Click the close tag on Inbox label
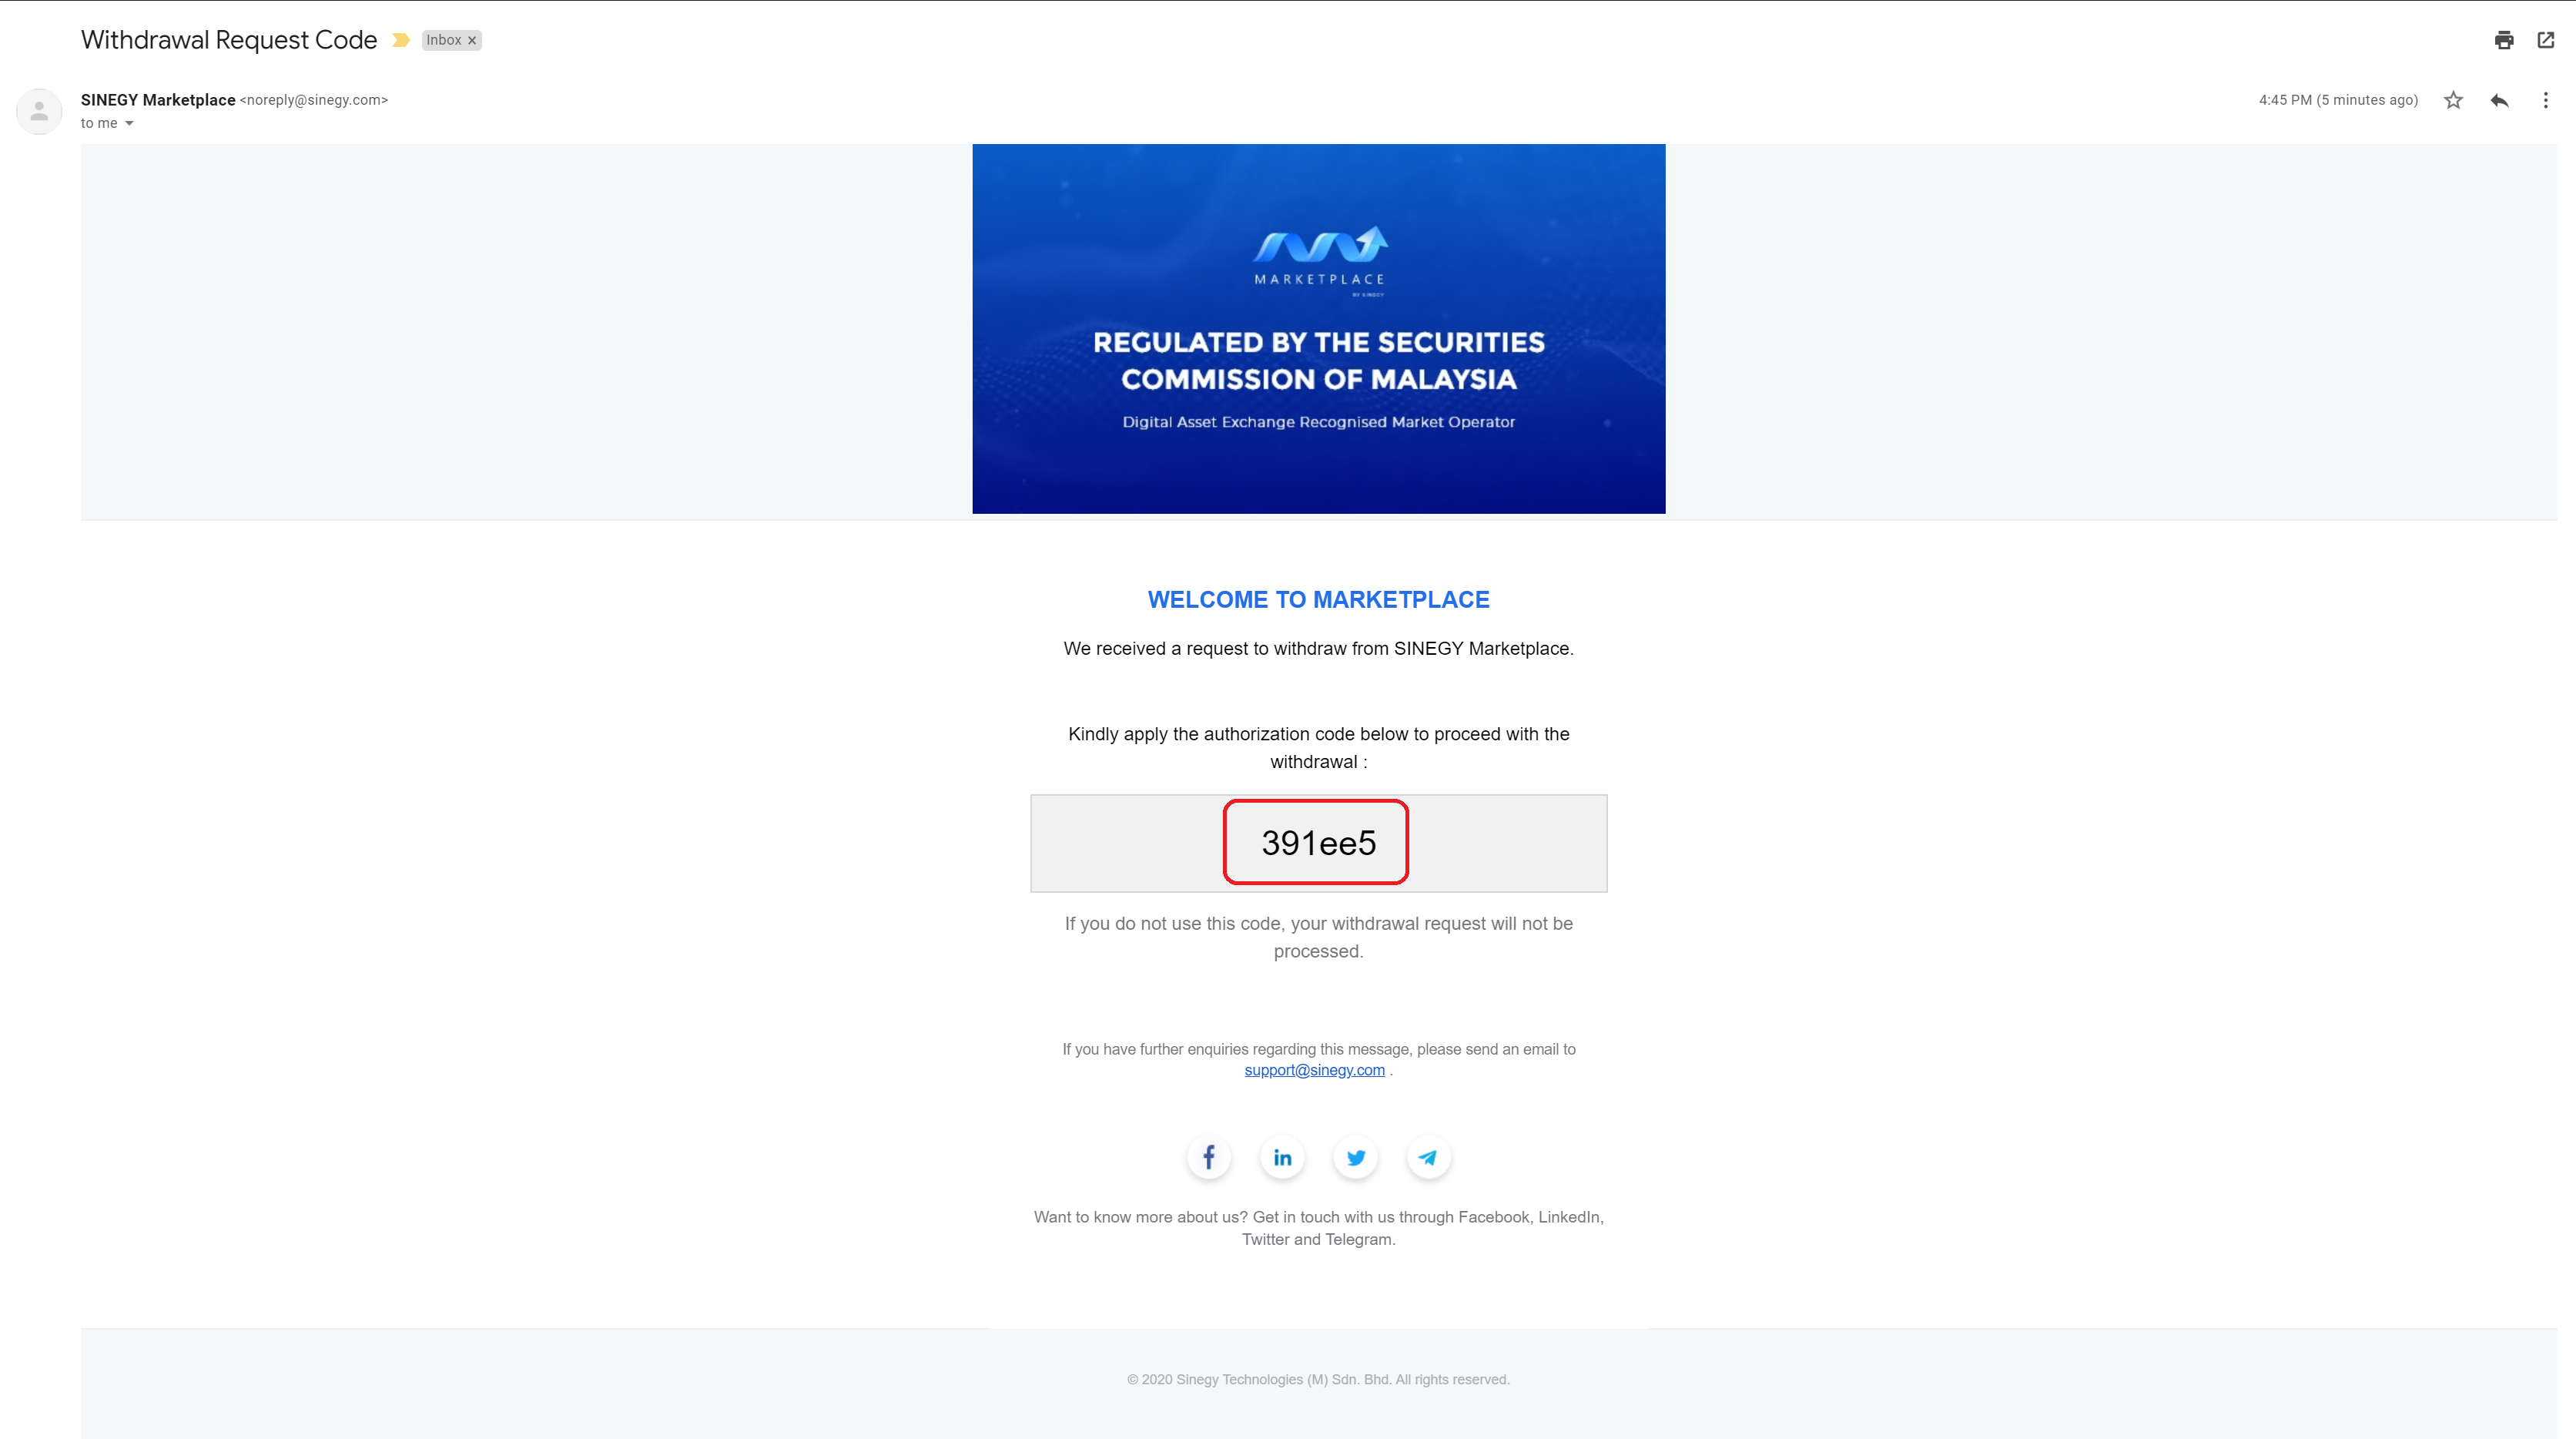This screenshot has height=1439, width=2576. pyautogui.click(x=471, y=39)
